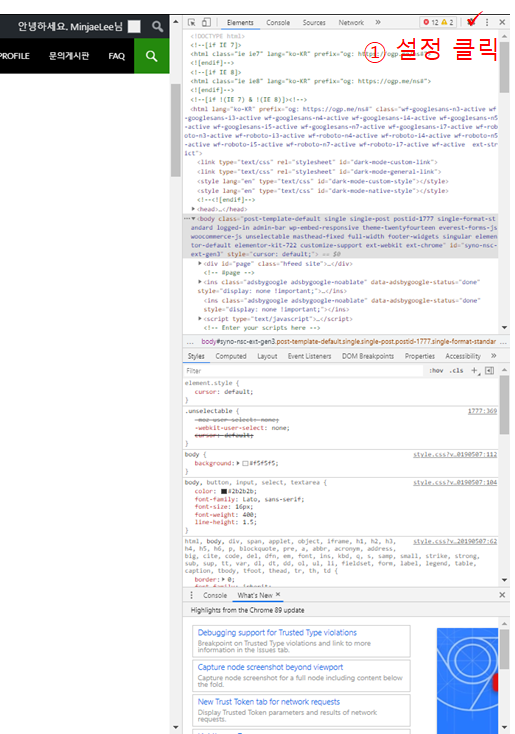Image resolution: width=515 pixels, height=734 pixels.
Task: Open the style.css line 104 link
Action: [x=455, y=483]
